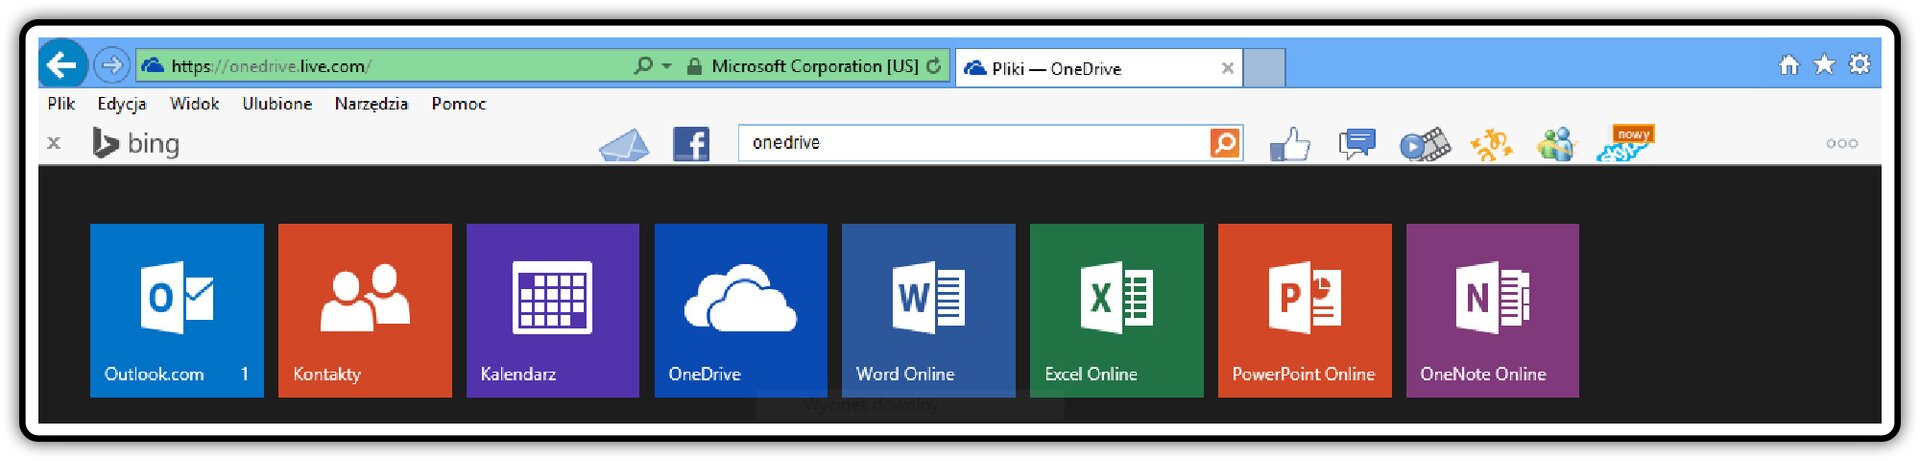This screenshot has width=1920, height=461.
Task: Click the cloud icon labeled nowy
Action: pyautogui.click(x=1625, y=143)
